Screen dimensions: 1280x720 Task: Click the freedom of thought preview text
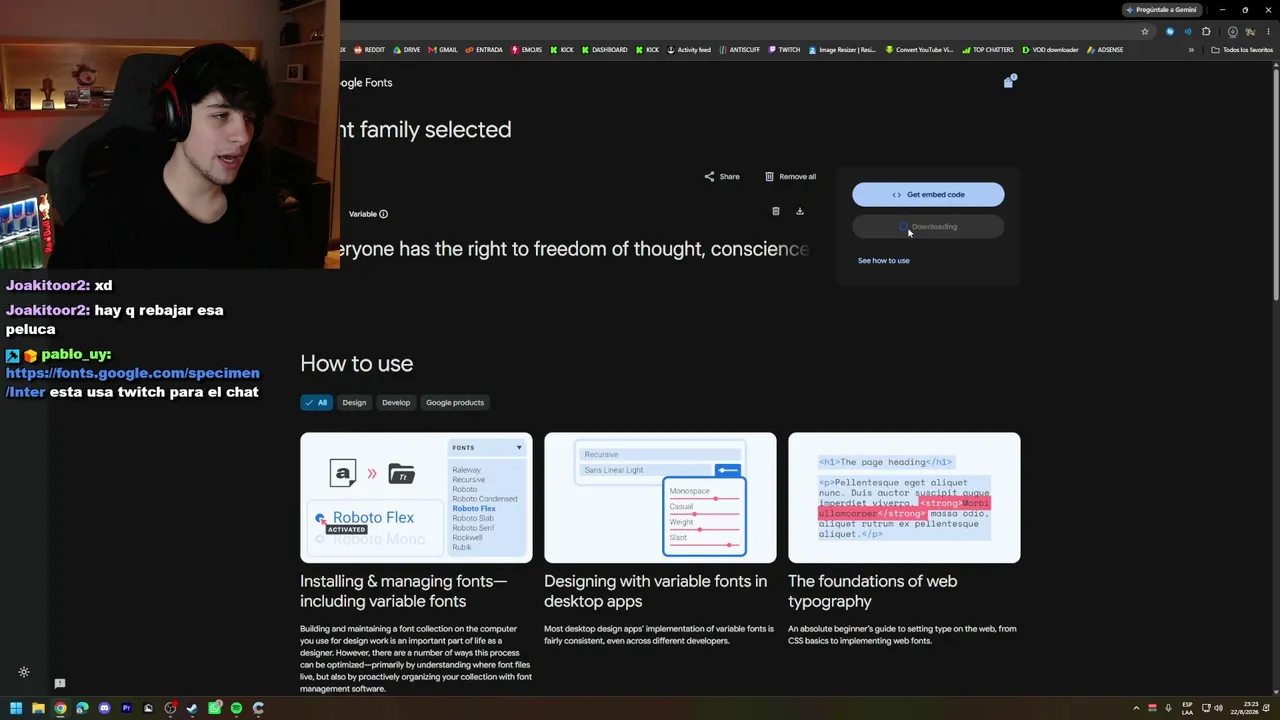[x=574, y=249]
